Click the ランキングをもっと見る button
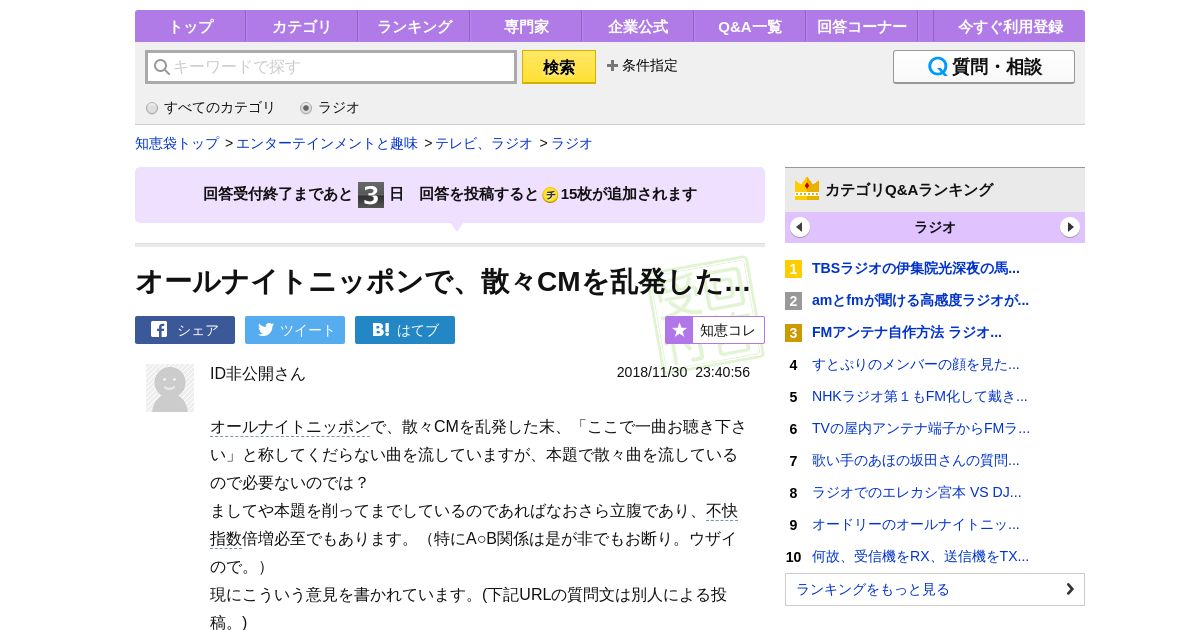This screenshot has height=630, width=1200. 935,589
